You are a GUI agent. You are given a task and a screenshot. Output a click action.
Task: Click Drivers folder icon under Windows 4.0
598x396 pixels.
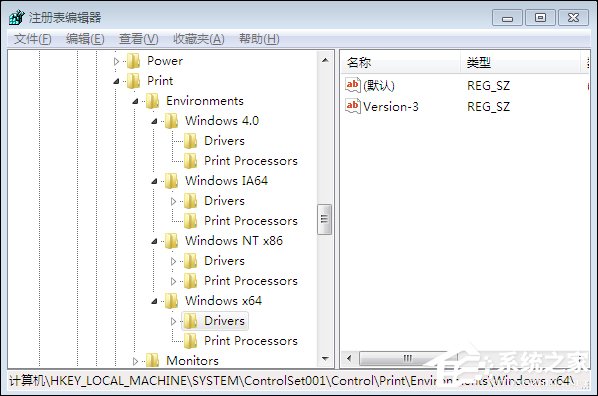point(190,141)
